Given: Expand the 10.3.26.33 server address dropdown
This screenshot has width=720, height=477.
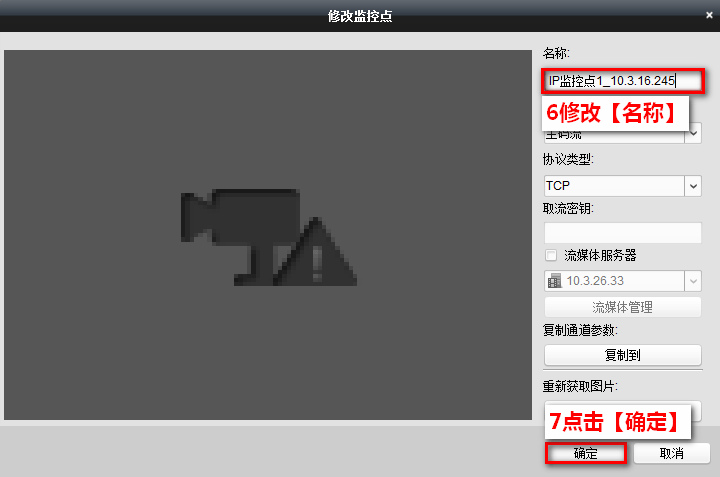Looking at the screenshot, I should (x=693, y=281).
